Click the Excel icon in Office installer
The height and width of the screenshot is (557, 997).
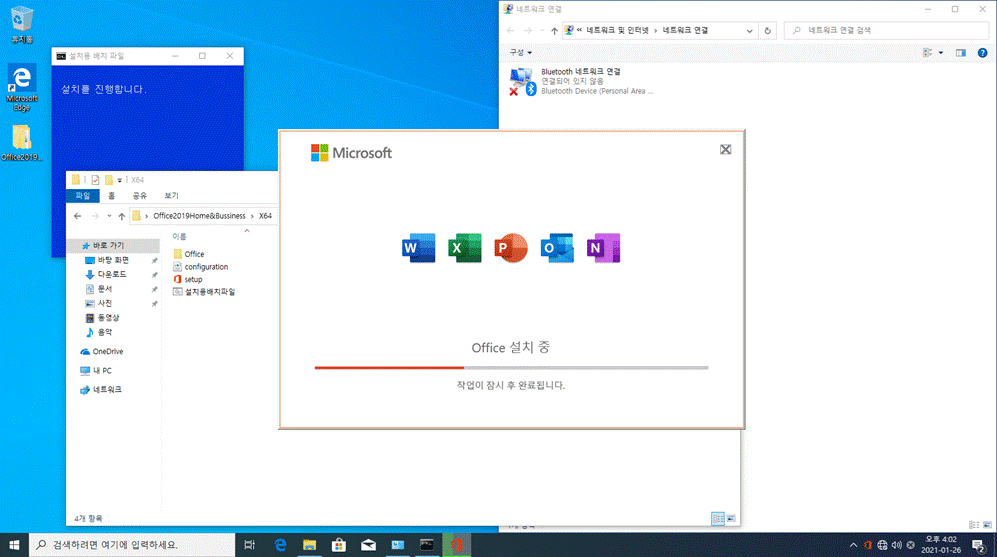(465, 248)
